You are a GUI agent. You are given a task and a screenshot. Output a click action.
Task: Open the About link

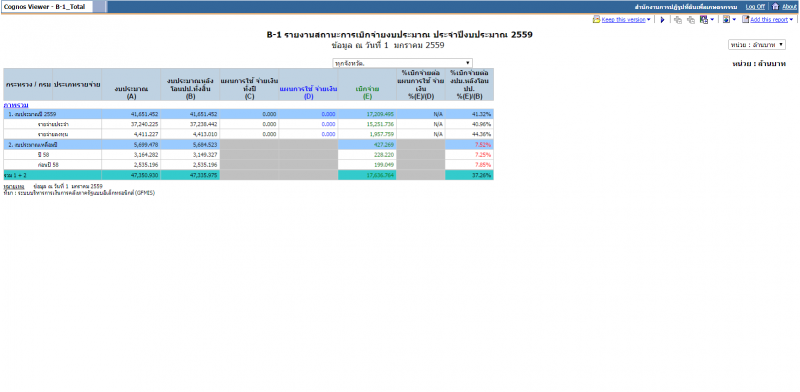tap(789, 7)
